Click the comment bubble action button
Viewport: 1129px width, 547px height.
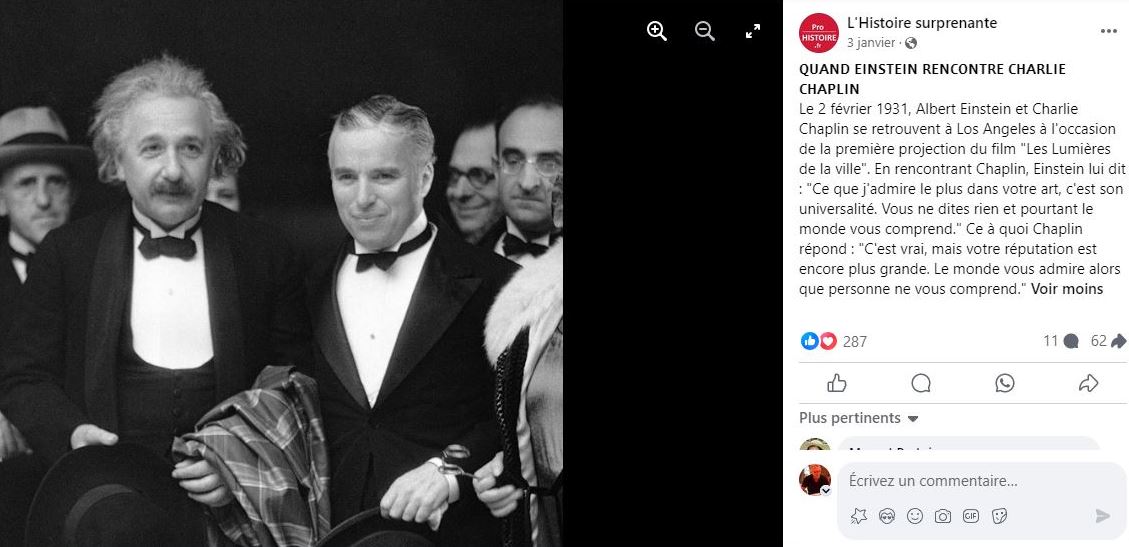click(x=921, y=383)
